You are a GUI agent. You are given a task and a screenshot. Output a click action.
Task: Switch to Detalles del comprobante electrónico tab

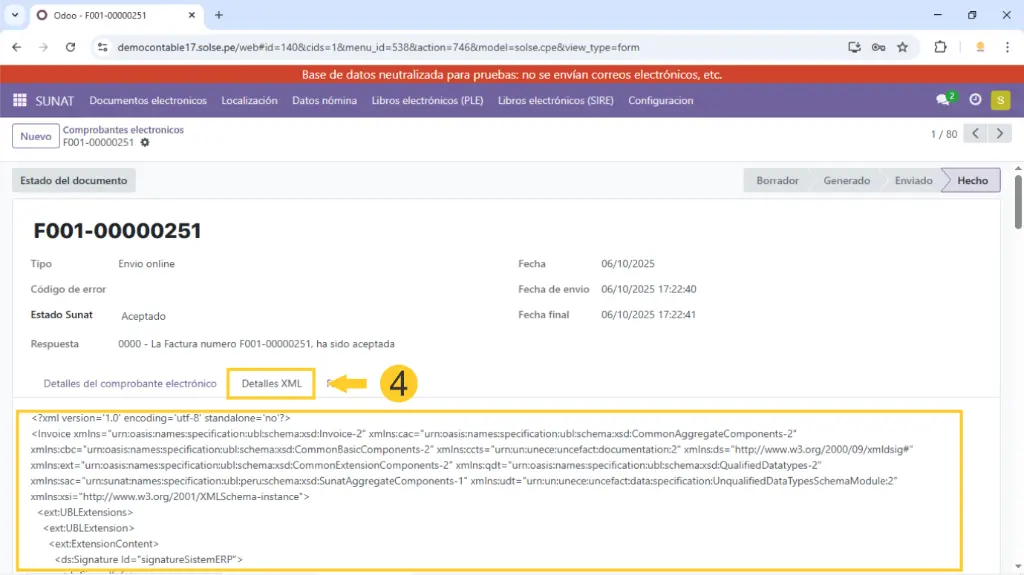130,383
